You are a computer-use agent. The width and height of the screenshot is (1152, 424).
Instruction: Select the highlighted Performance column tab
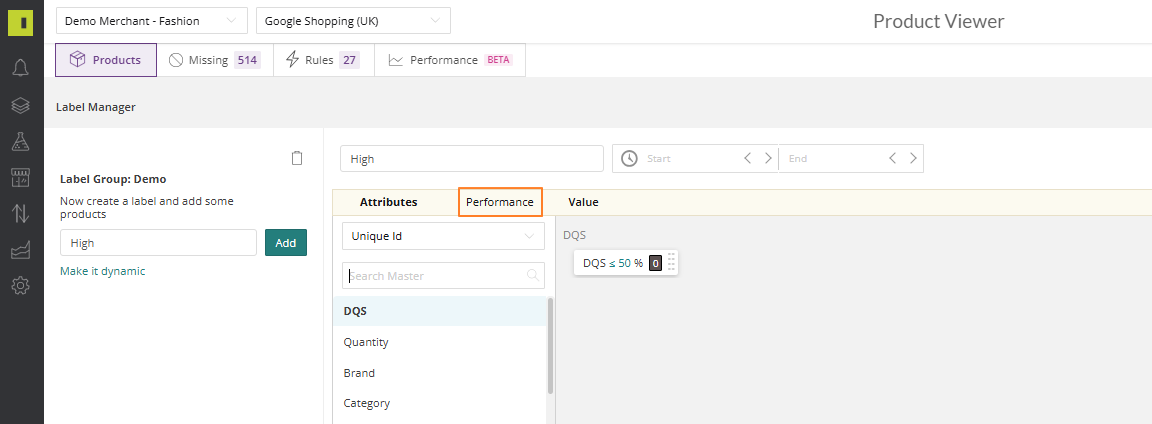click(x=500, y=202)
